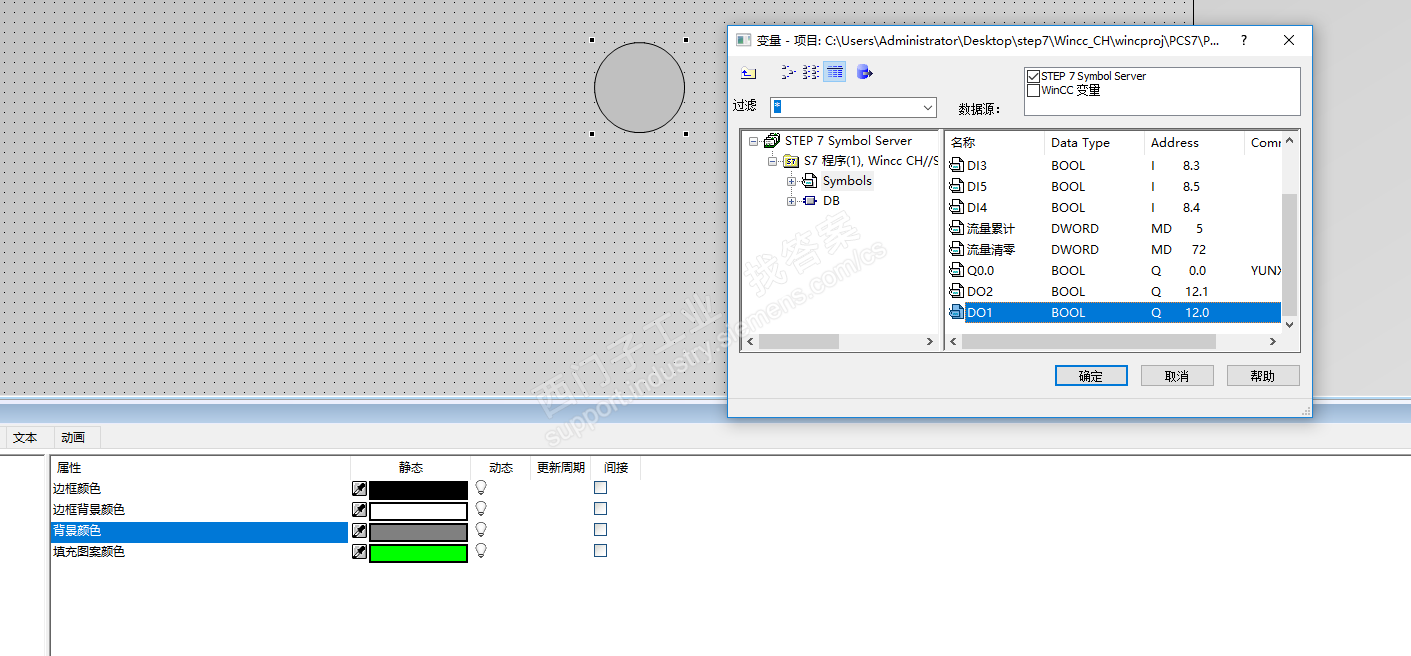
Task: Click into the 过滤 filter text field
Action: (845, 107)
